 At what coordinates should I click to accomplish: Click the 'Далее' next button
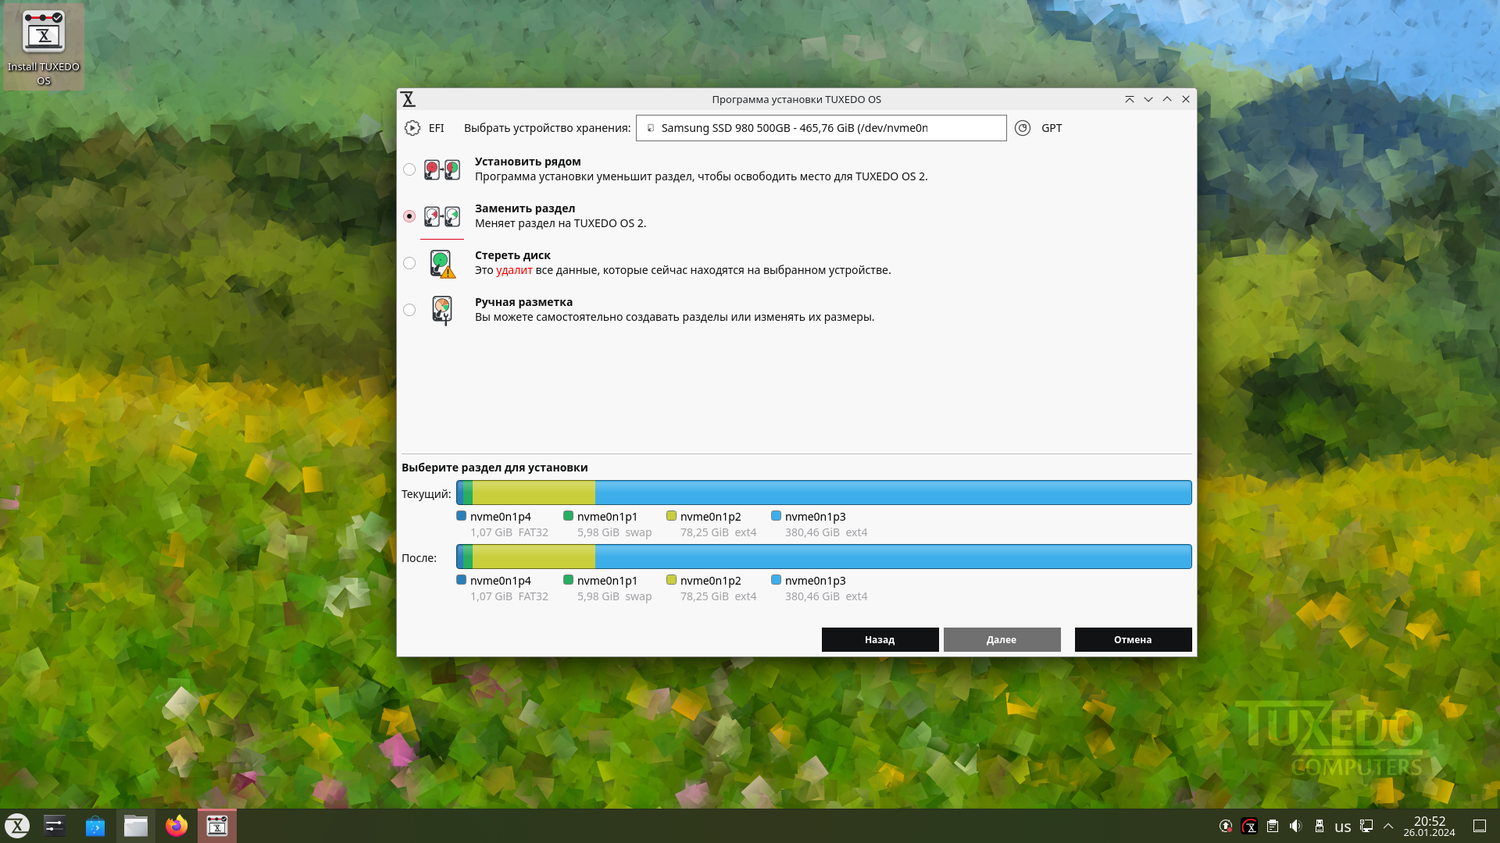tap(1001, 640)
